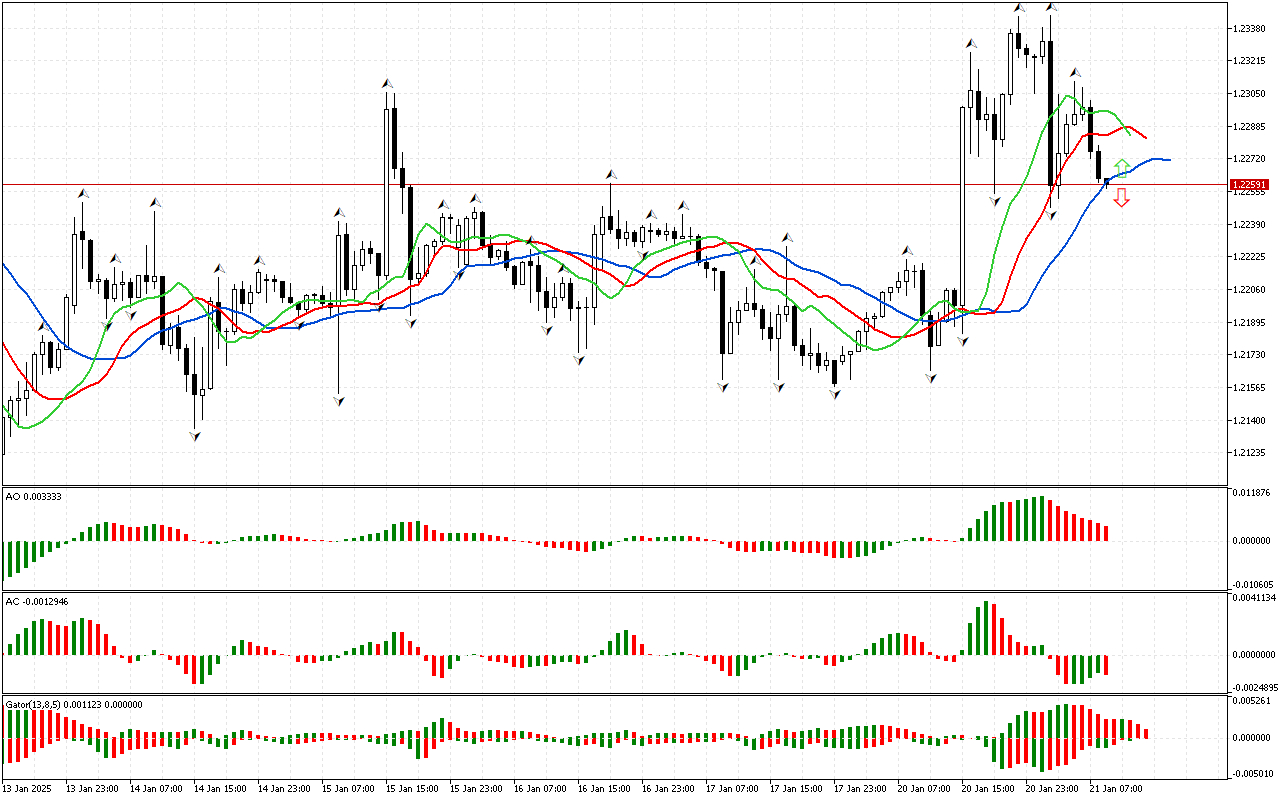The image size is (1280, 800).
Task: Click the 1.21235 price scale label
Action: point(1250,453)
